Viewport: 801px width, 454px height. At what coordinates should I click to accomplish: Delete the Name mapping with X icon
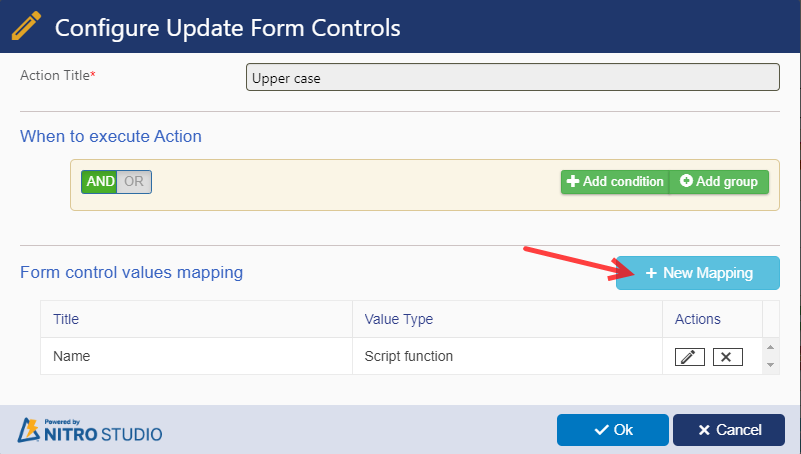click(727, 357)
